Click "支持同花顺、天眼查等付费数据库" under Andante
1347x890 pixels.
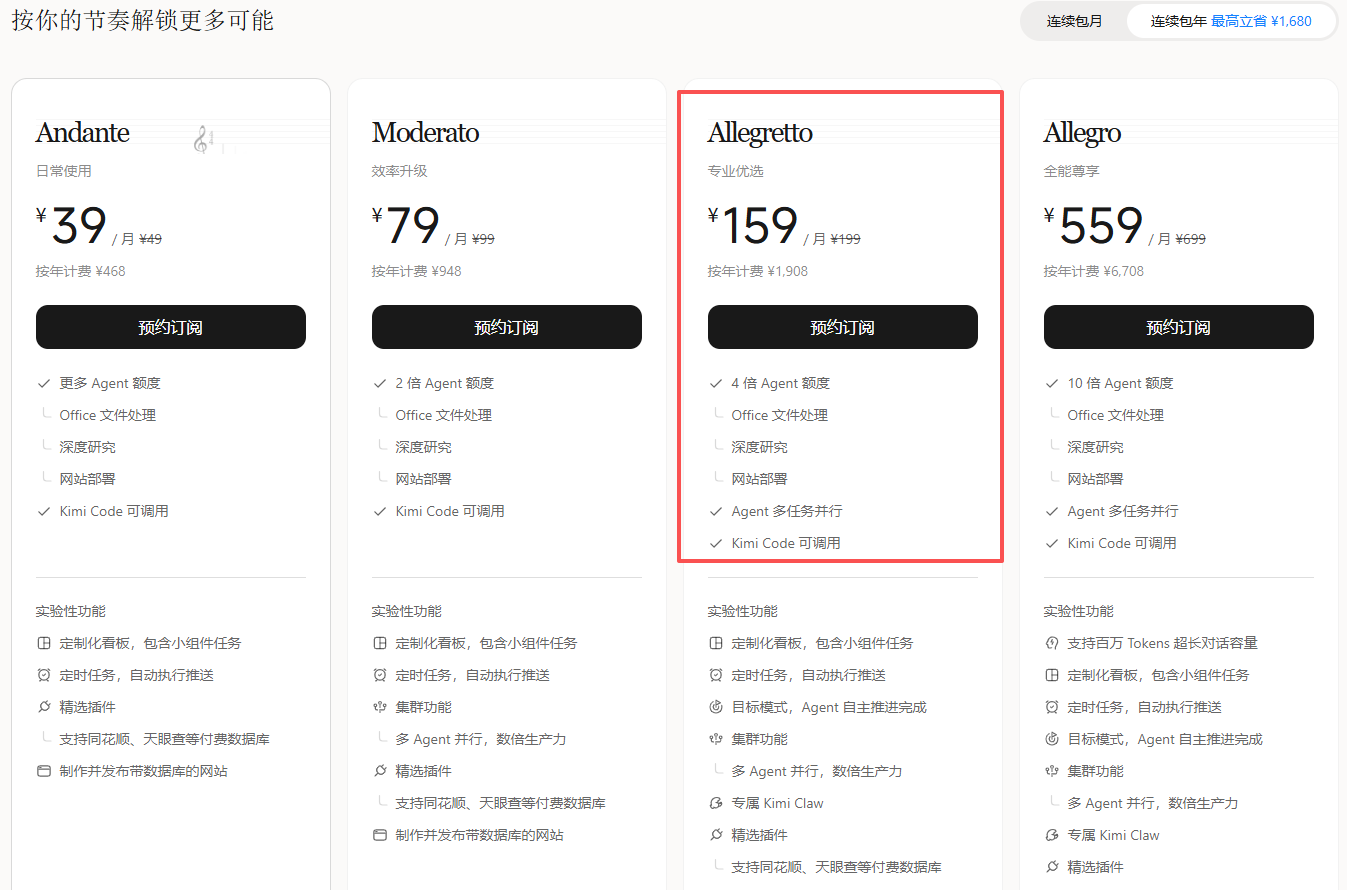click(165, 739)
